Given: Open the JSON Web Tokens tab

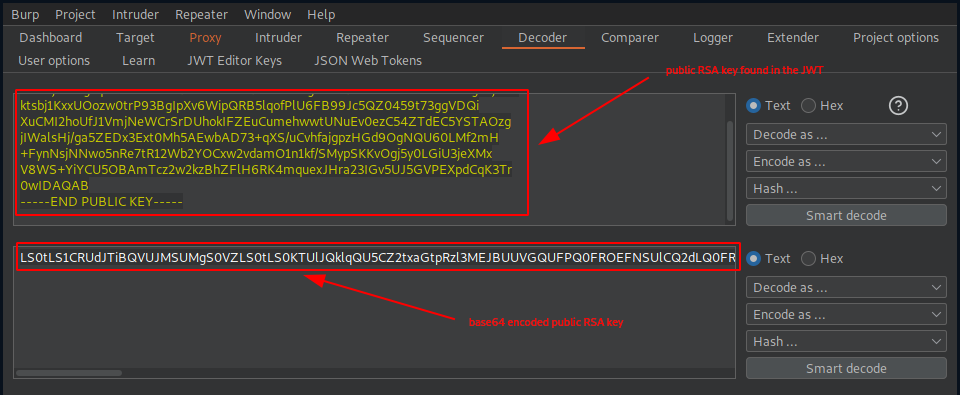Looking at the screenshot, I should click(x=368, y=61).
